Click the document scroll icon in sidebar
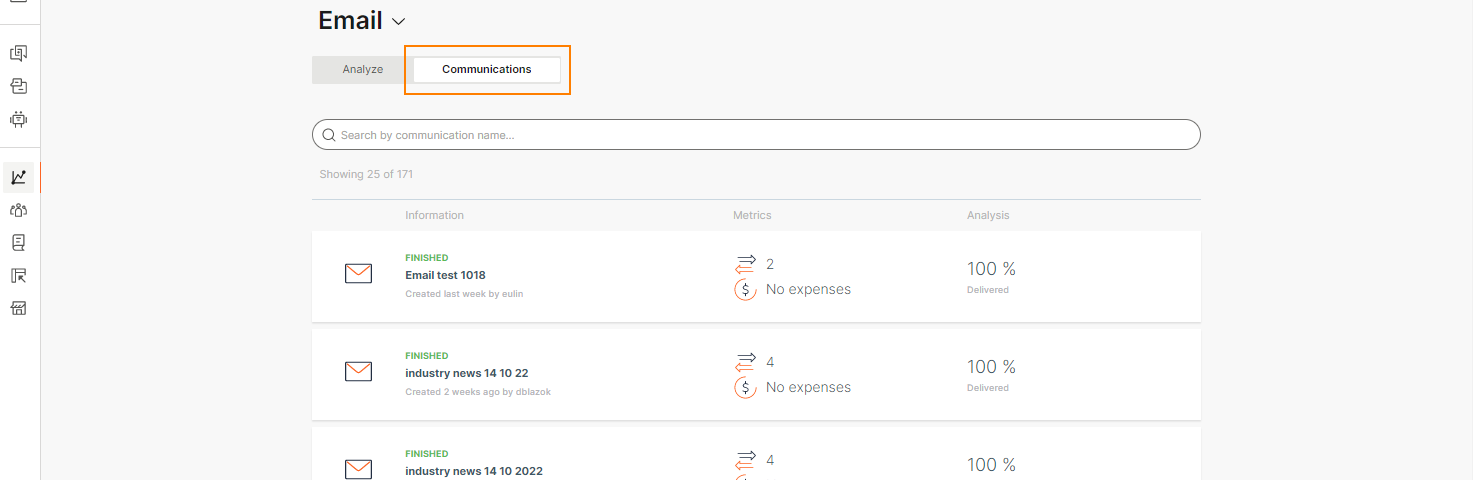Screen dimensions: 1473x480 point(18,243)
